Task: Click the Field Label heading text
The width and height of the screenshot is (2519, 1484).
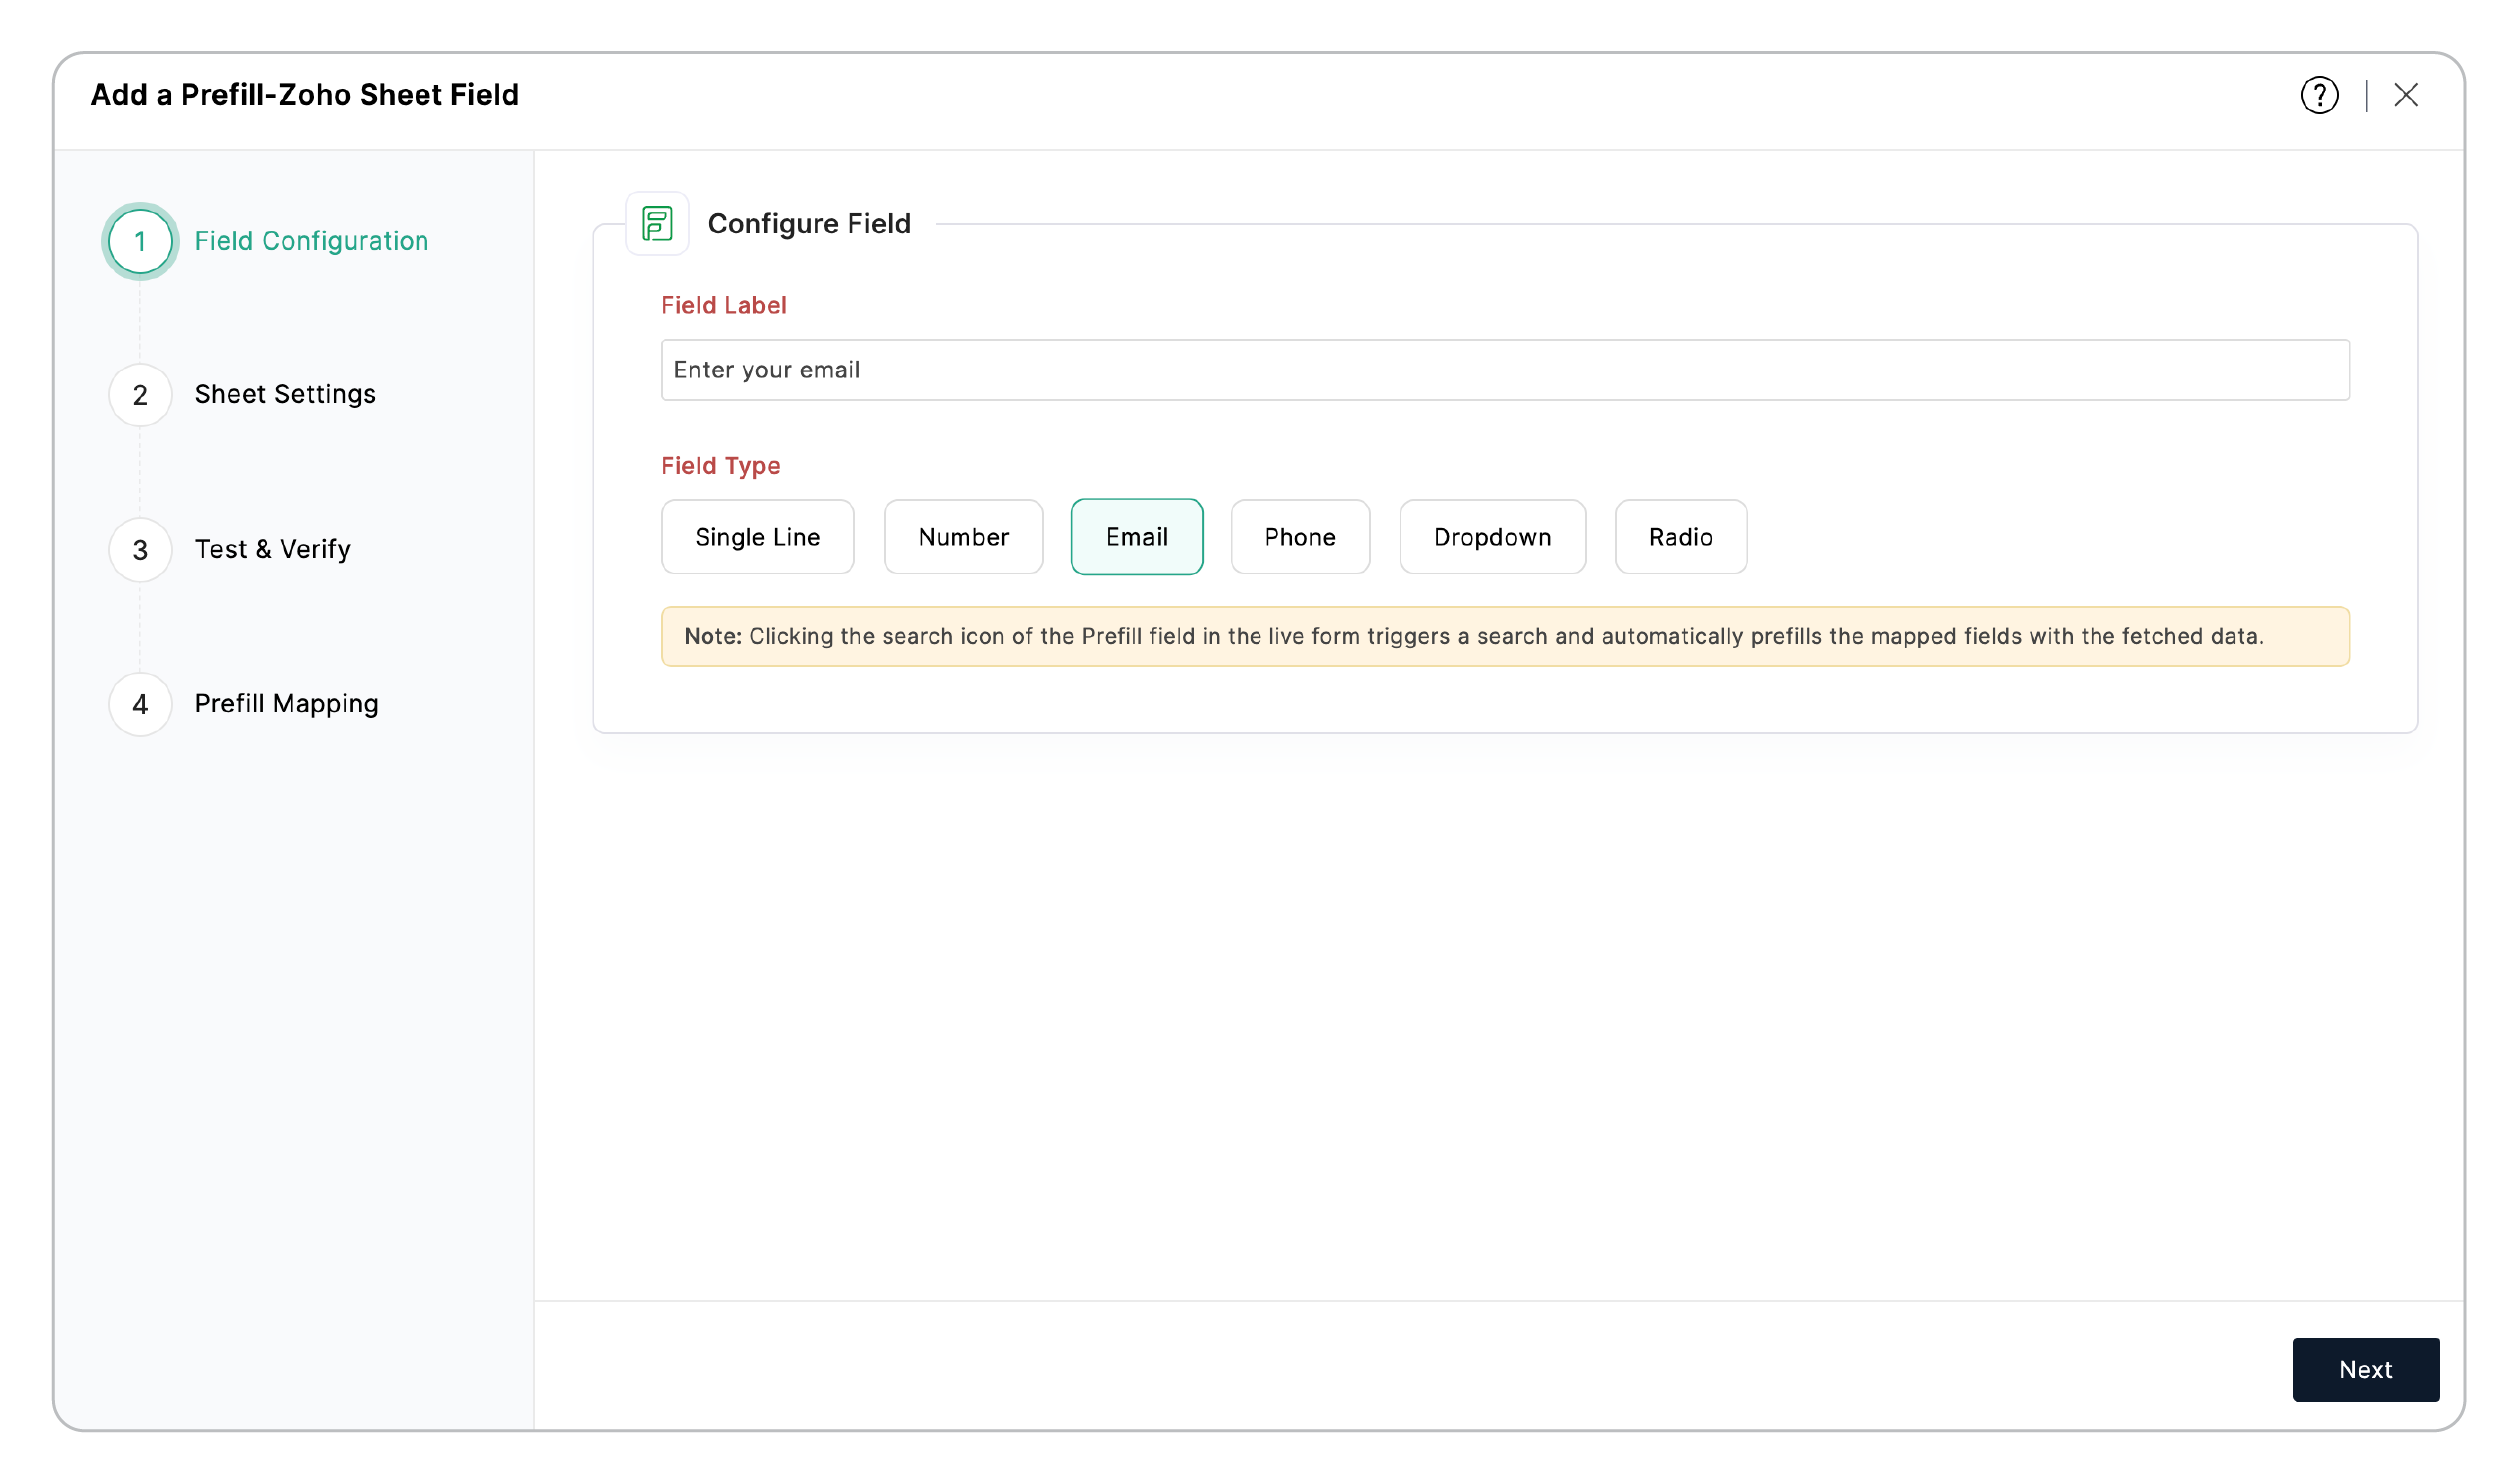Action: [x=724, y=305]
